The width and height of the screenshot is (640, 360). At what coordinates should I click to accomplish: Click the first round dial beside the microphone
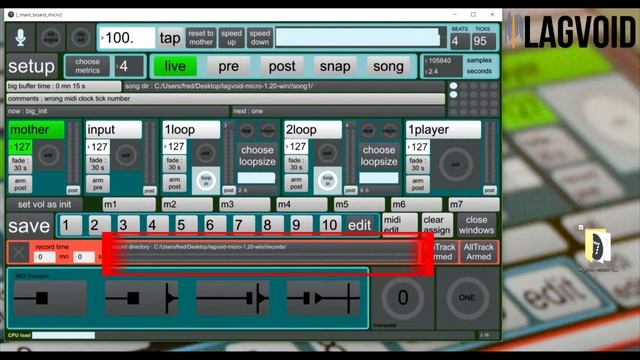click(51, 38)
